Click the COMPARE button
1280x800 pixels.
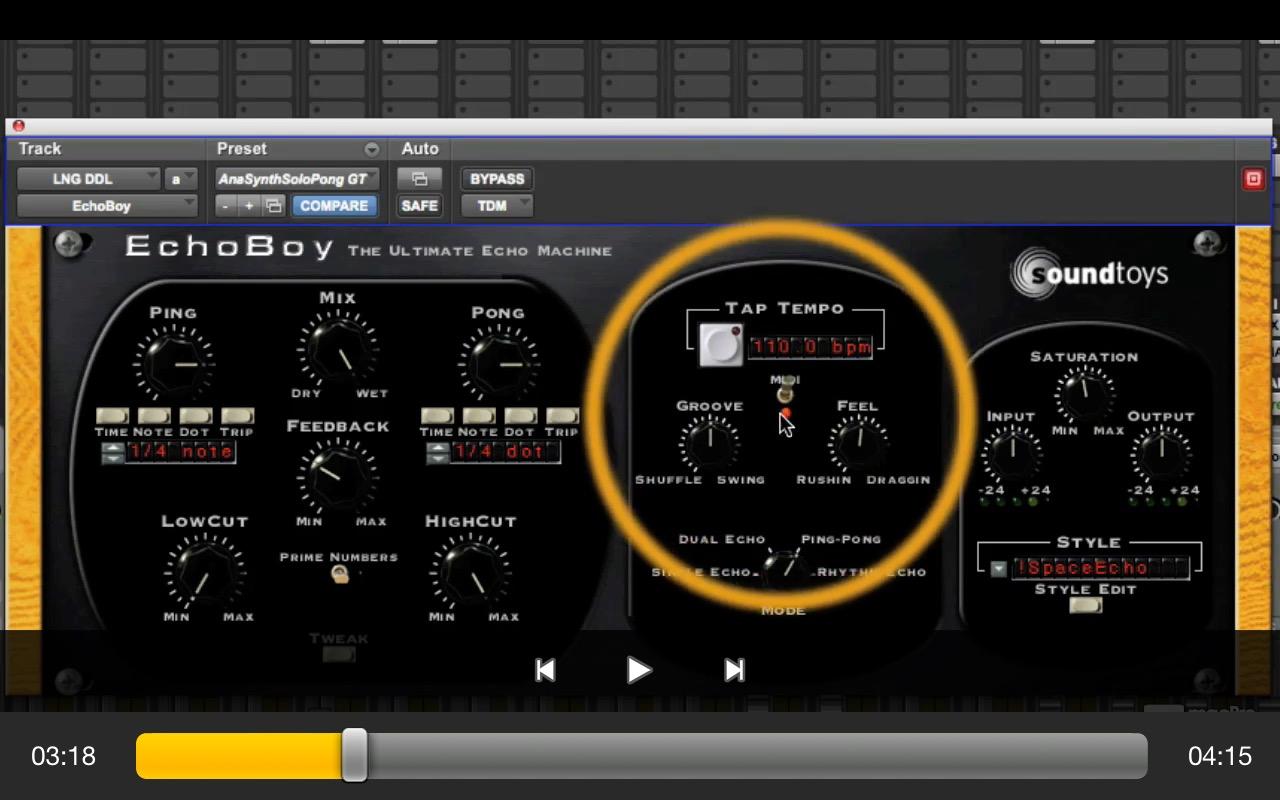pos(334,206)
